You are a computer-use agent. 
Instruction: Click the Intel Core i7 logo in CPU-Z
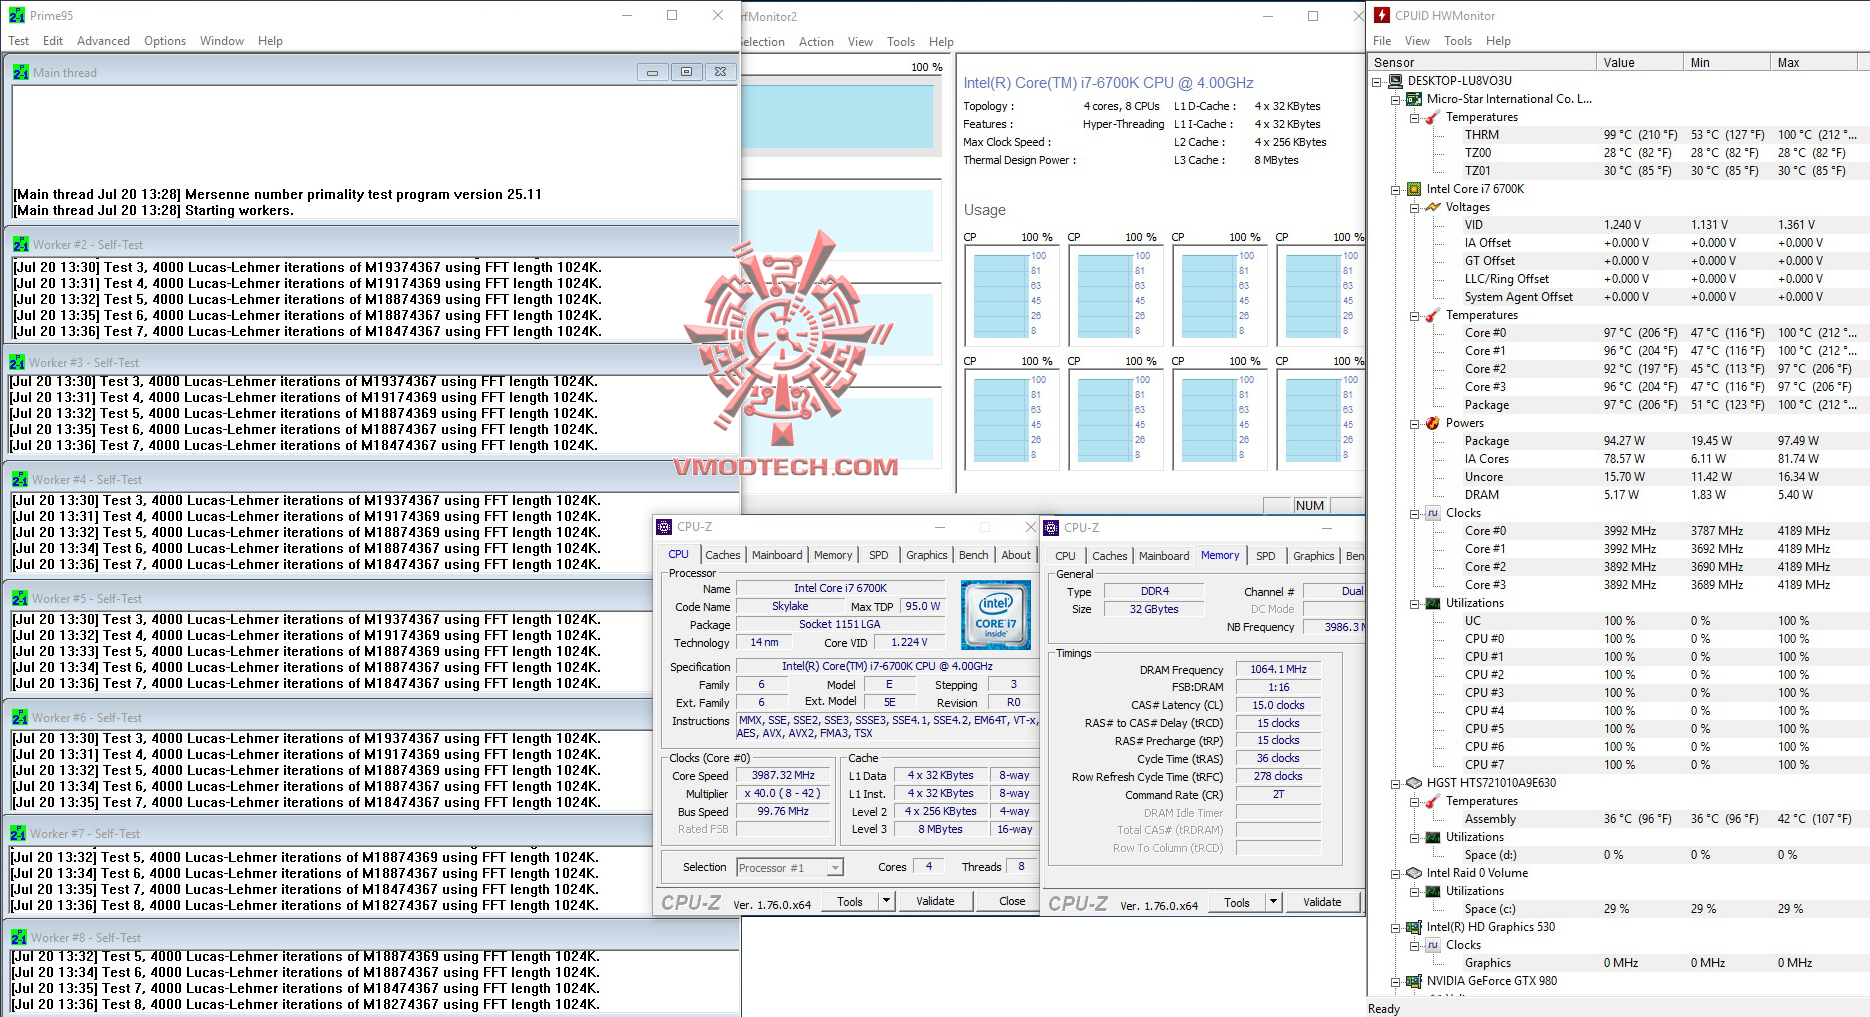tap(995, 614)
